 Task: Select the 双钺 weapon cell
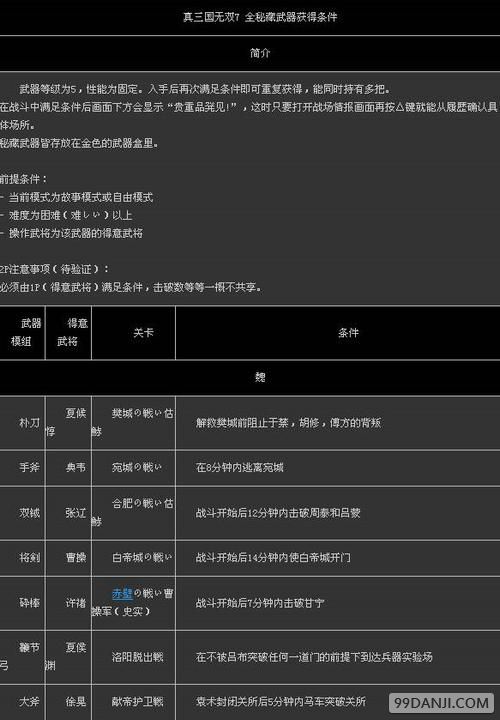coord(22,513)
